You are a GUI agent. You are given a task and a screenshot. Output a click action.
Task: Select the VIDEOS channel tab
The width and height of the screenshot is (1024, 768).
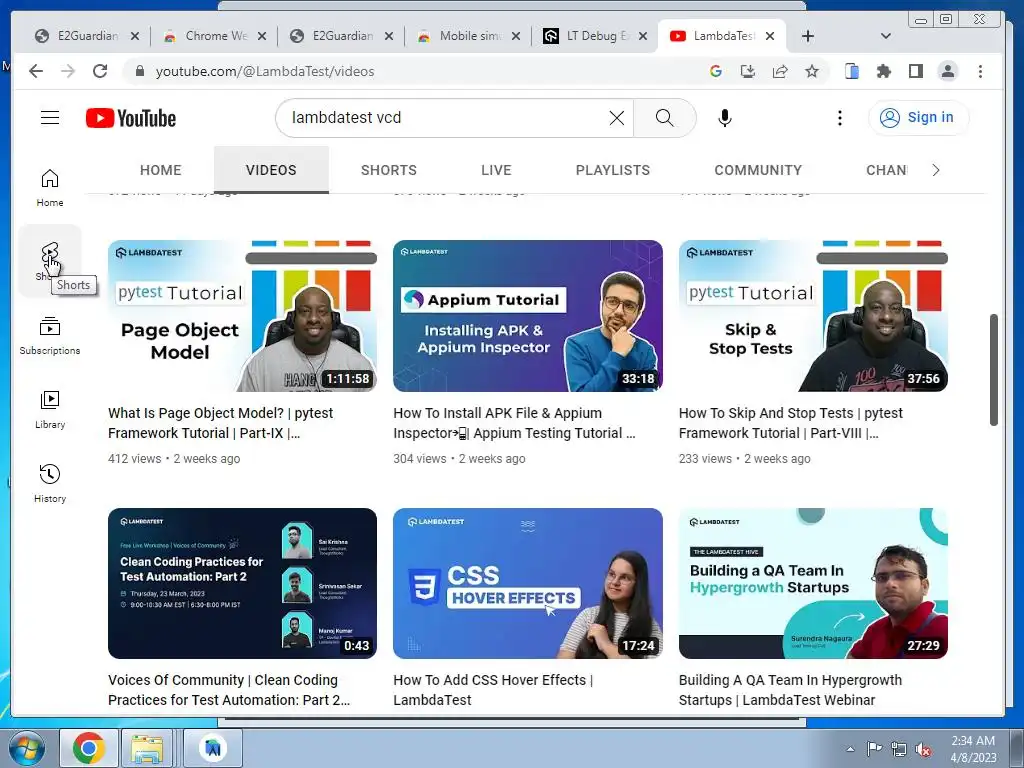point(271,170)
